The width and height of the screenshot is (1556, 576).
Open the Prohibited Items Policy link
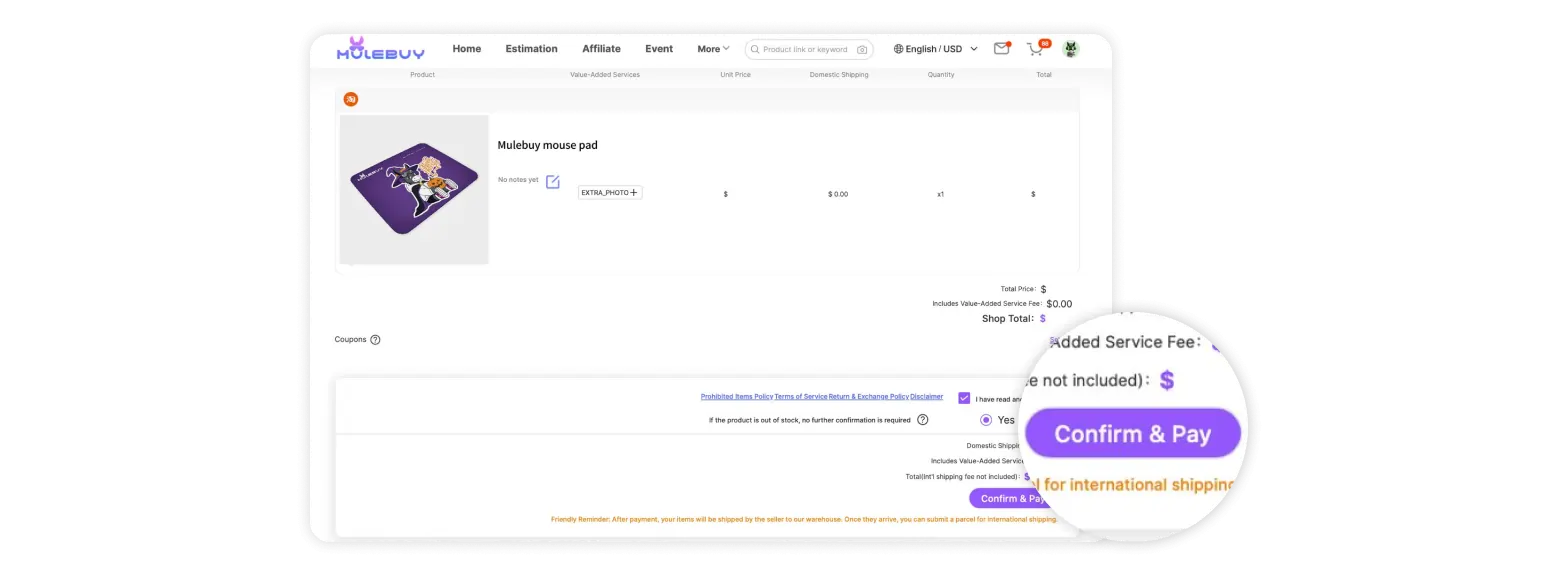[x=737, y=396]
